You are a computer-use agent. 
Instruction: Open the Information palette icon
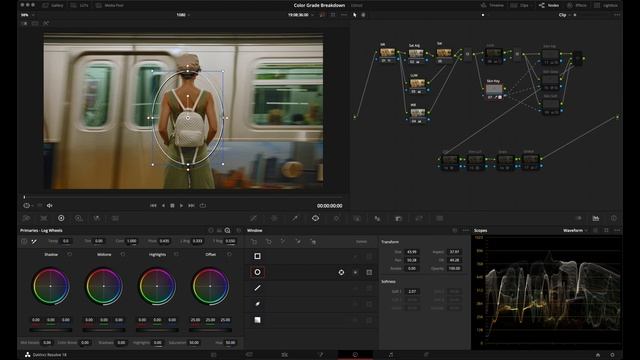coord(613,218)
